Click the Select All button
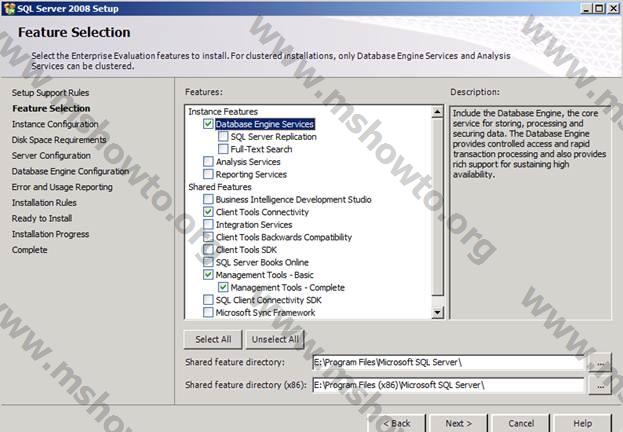The width and height of the screenshot is (623, 432). pos(213,339)
